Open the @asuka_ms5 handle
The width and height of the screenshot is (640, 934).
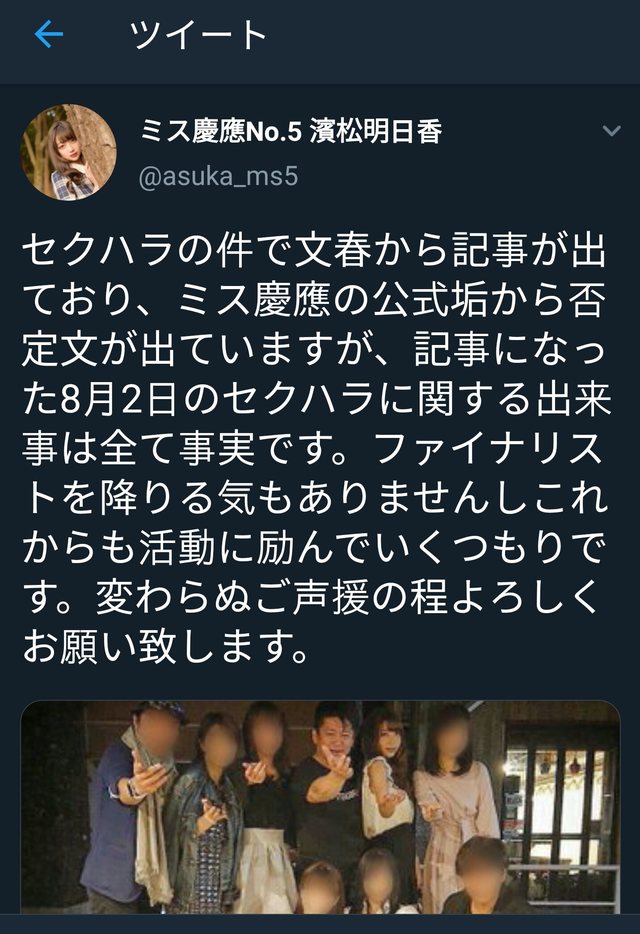coord(218,177)
